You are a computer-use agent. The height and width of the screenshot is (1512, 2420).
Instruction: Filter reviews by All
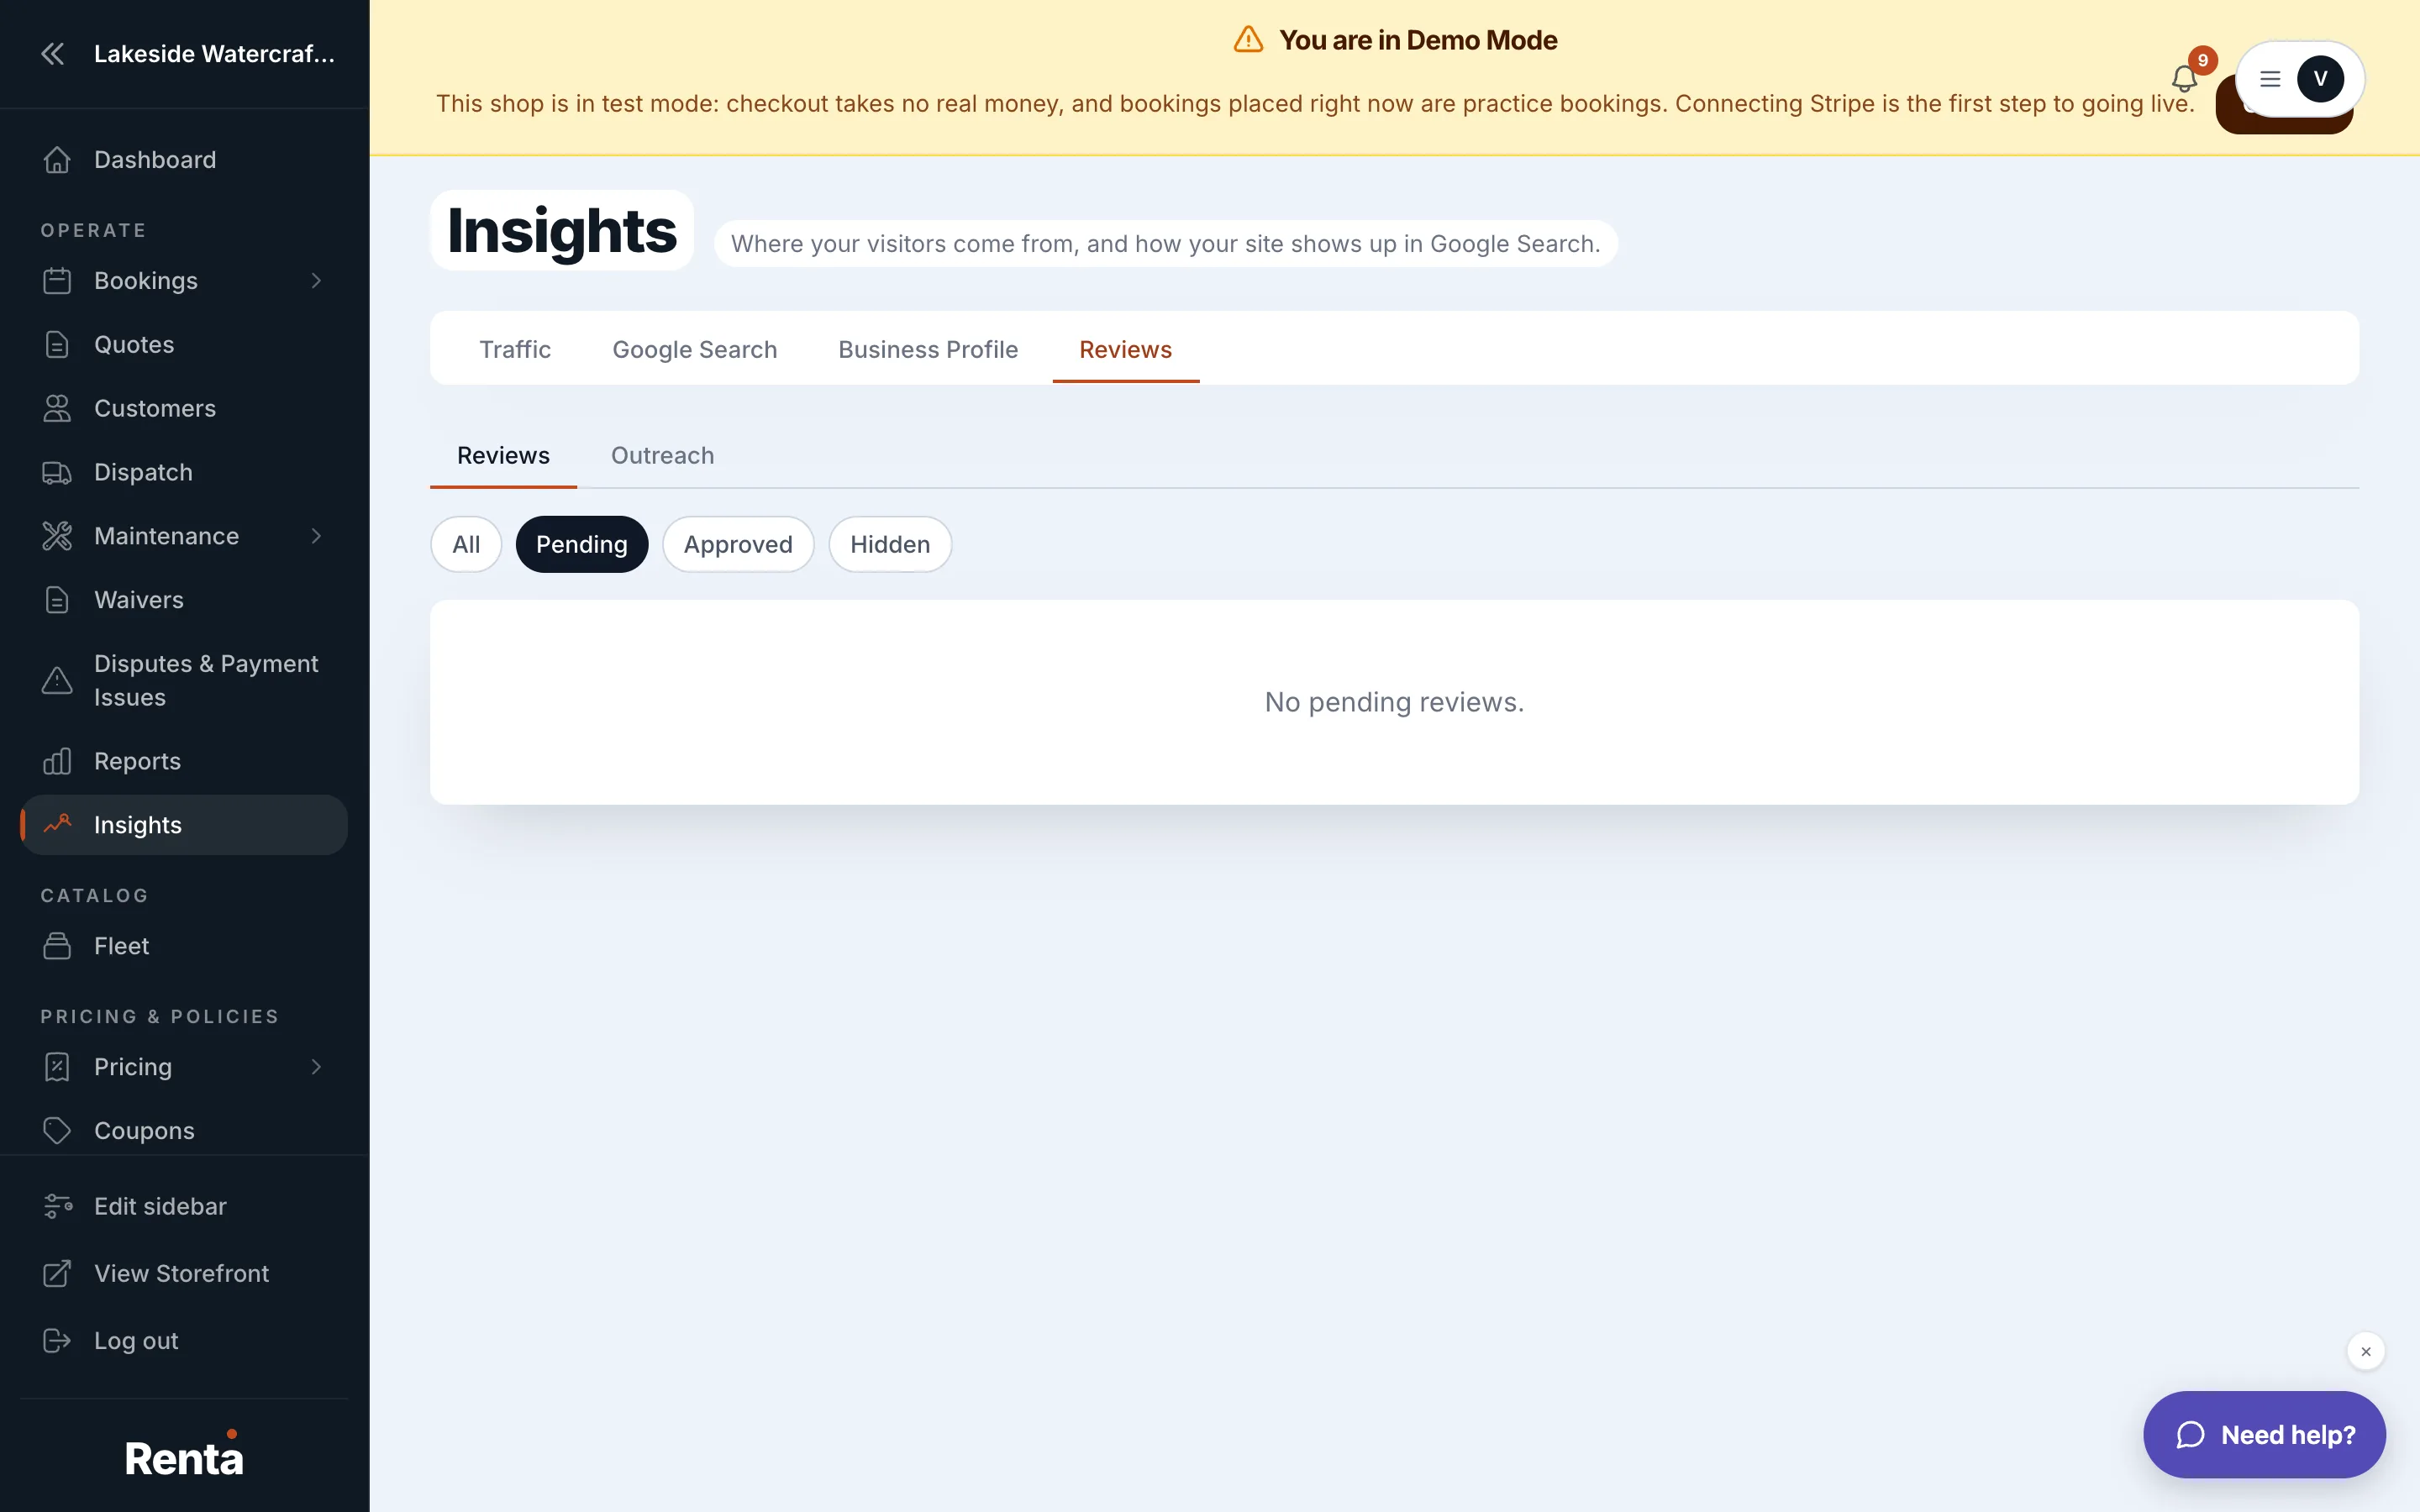466,544
